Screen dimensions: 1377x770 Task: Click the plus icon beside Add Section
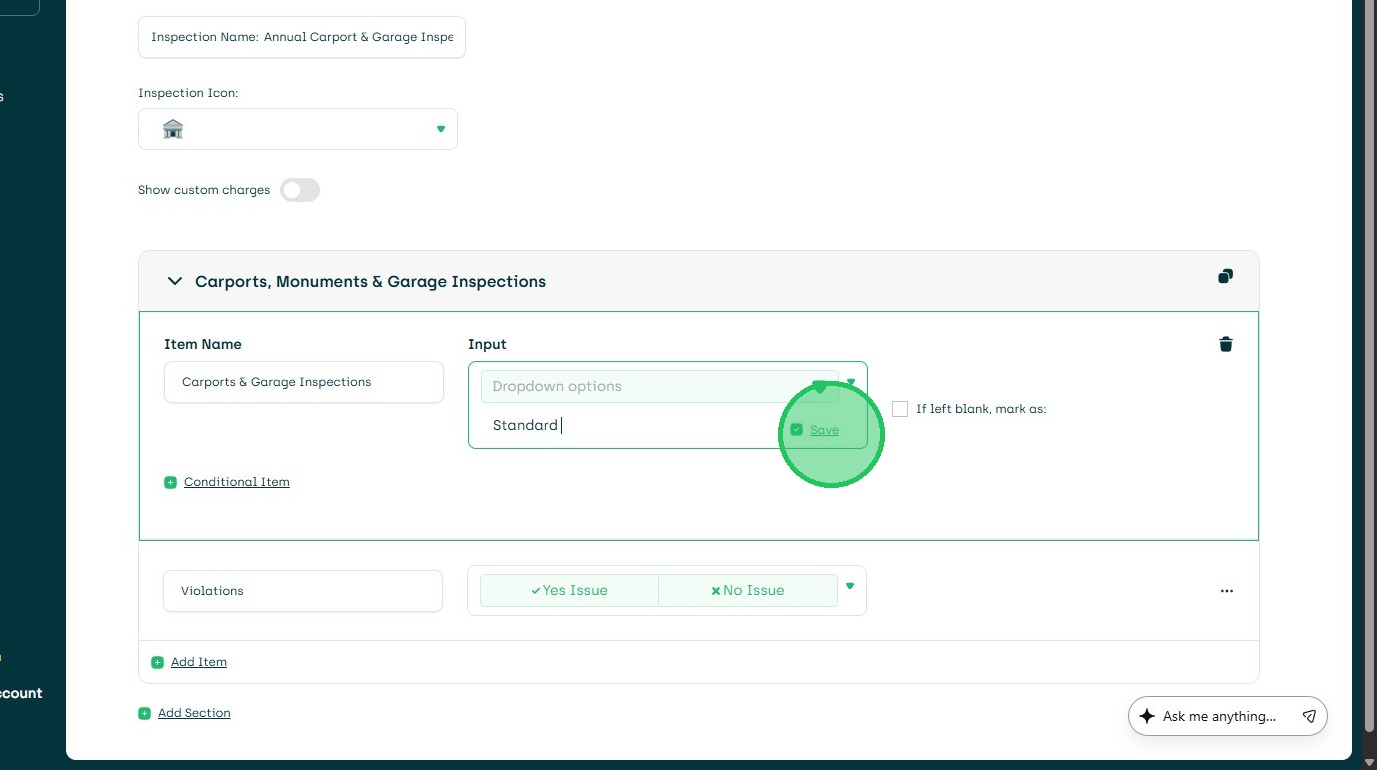pyautogui.click(x=144, y=713)
